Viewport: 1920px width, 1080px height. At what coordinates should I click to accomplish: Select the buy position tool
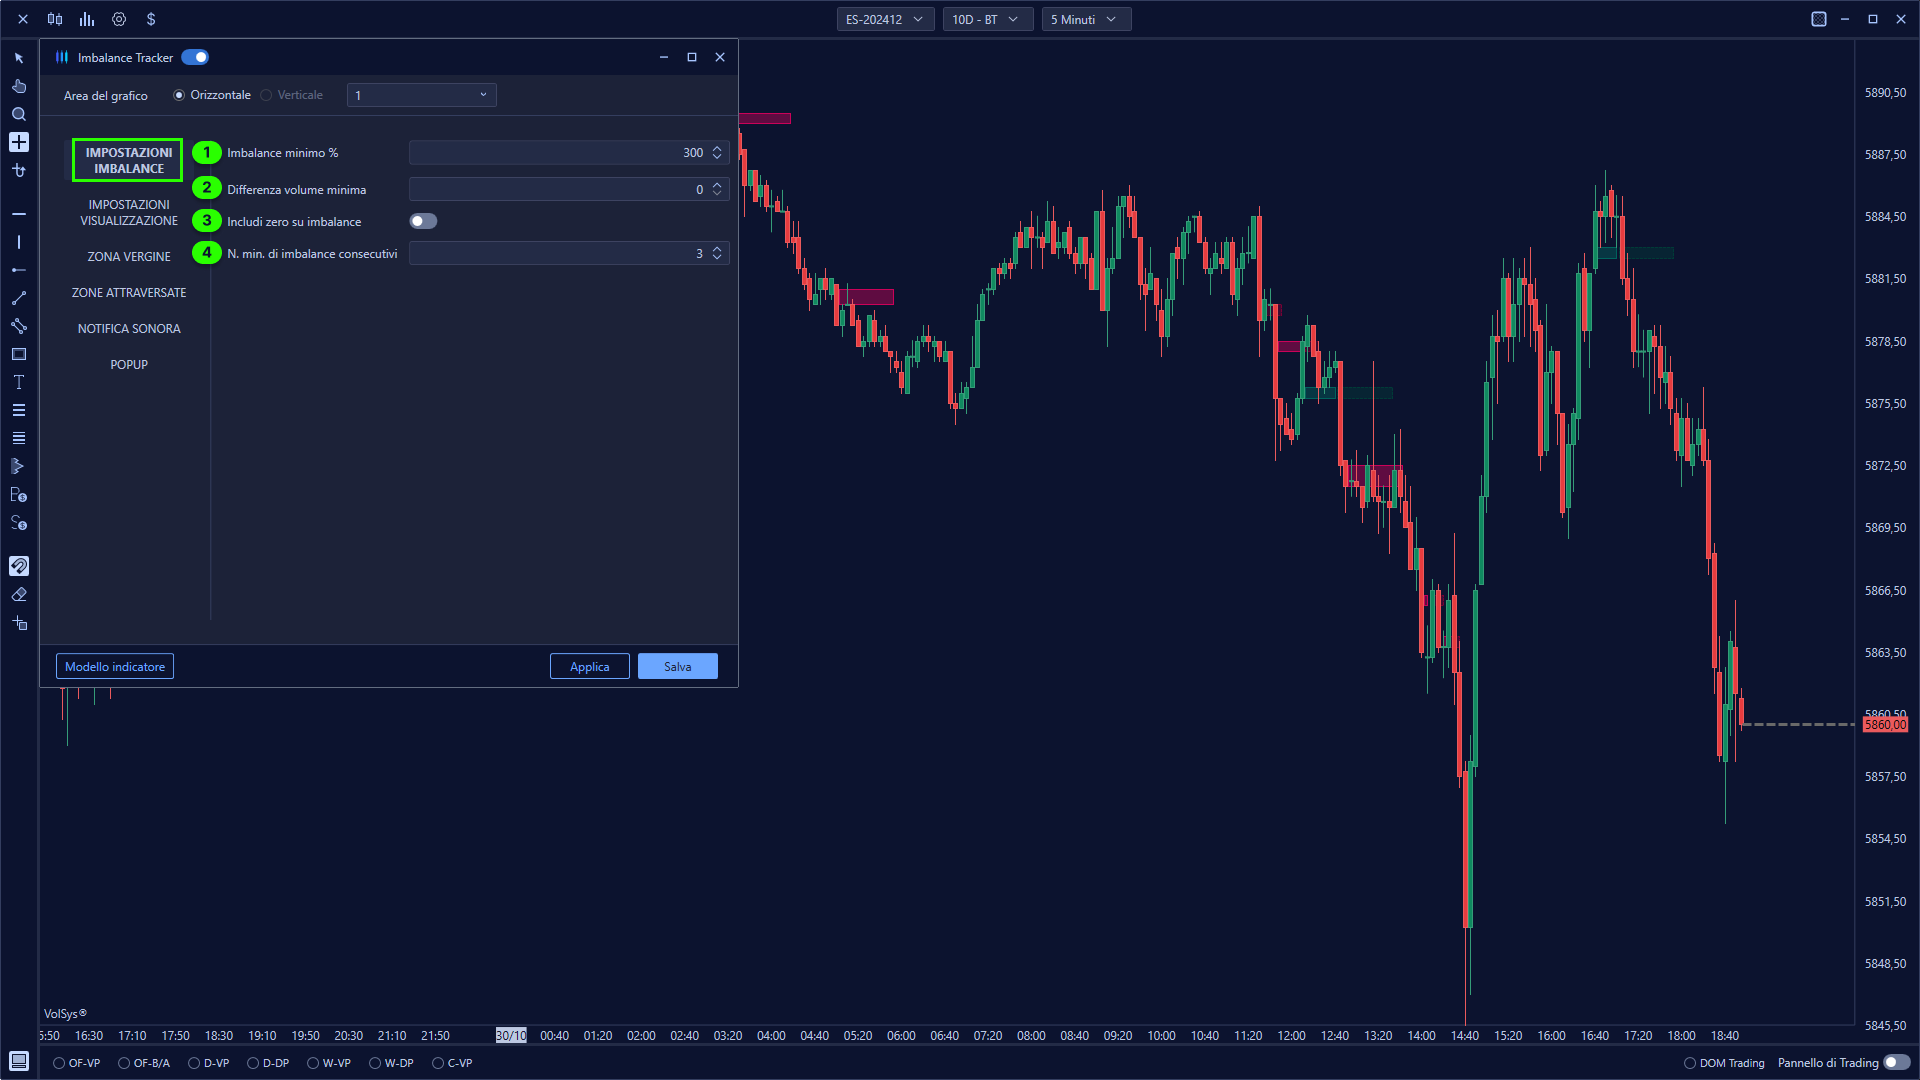(19, 494)
